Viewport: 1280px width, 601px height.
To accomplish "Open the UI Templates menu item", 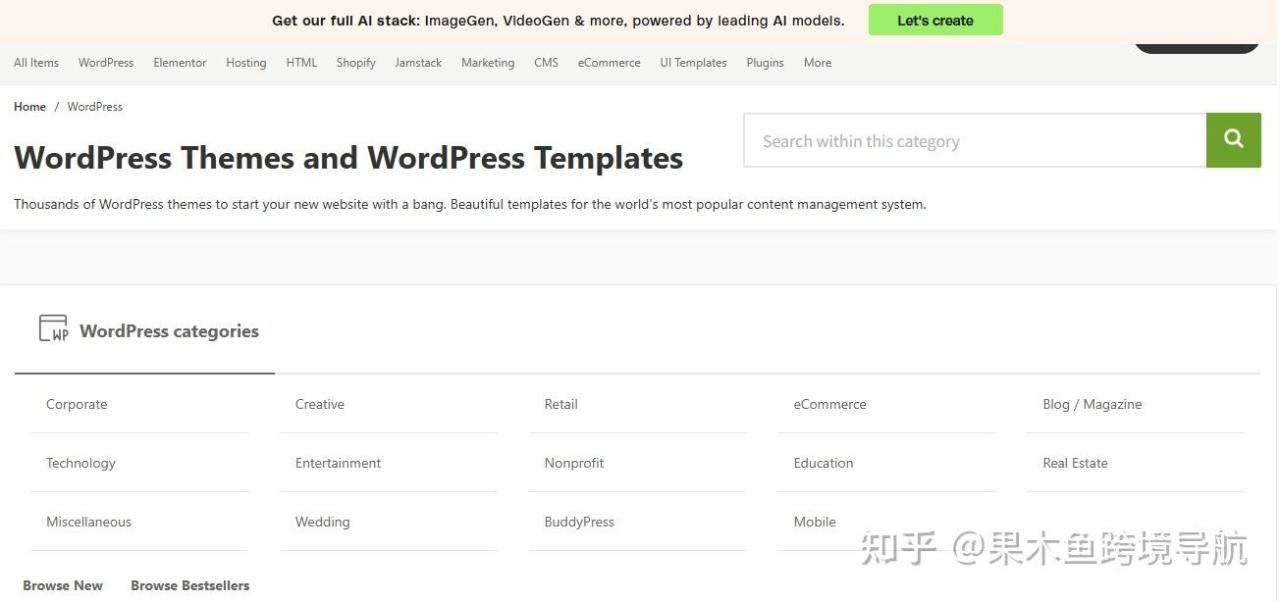I will tap(693, 62).
